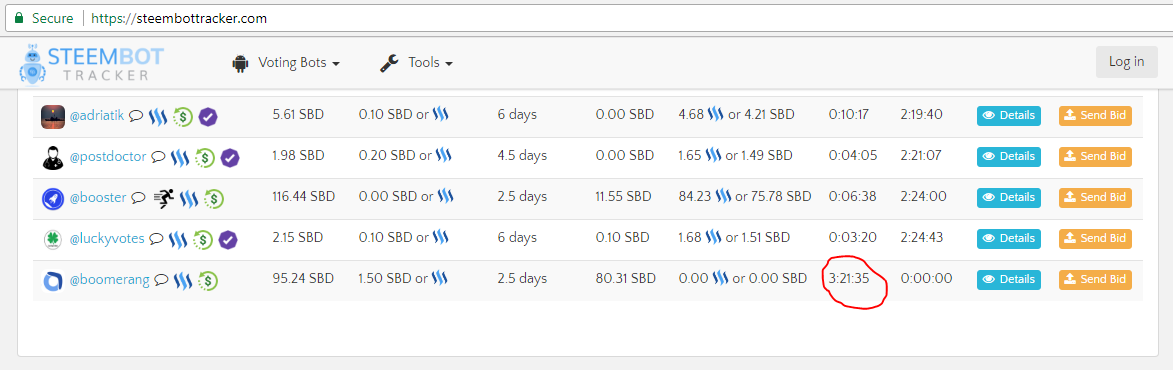Click the green refund dollar icon for @booster
Image resolution: width=1173 pixels, height=370 pixels.
pyautogui.click(x=214, y=199)
